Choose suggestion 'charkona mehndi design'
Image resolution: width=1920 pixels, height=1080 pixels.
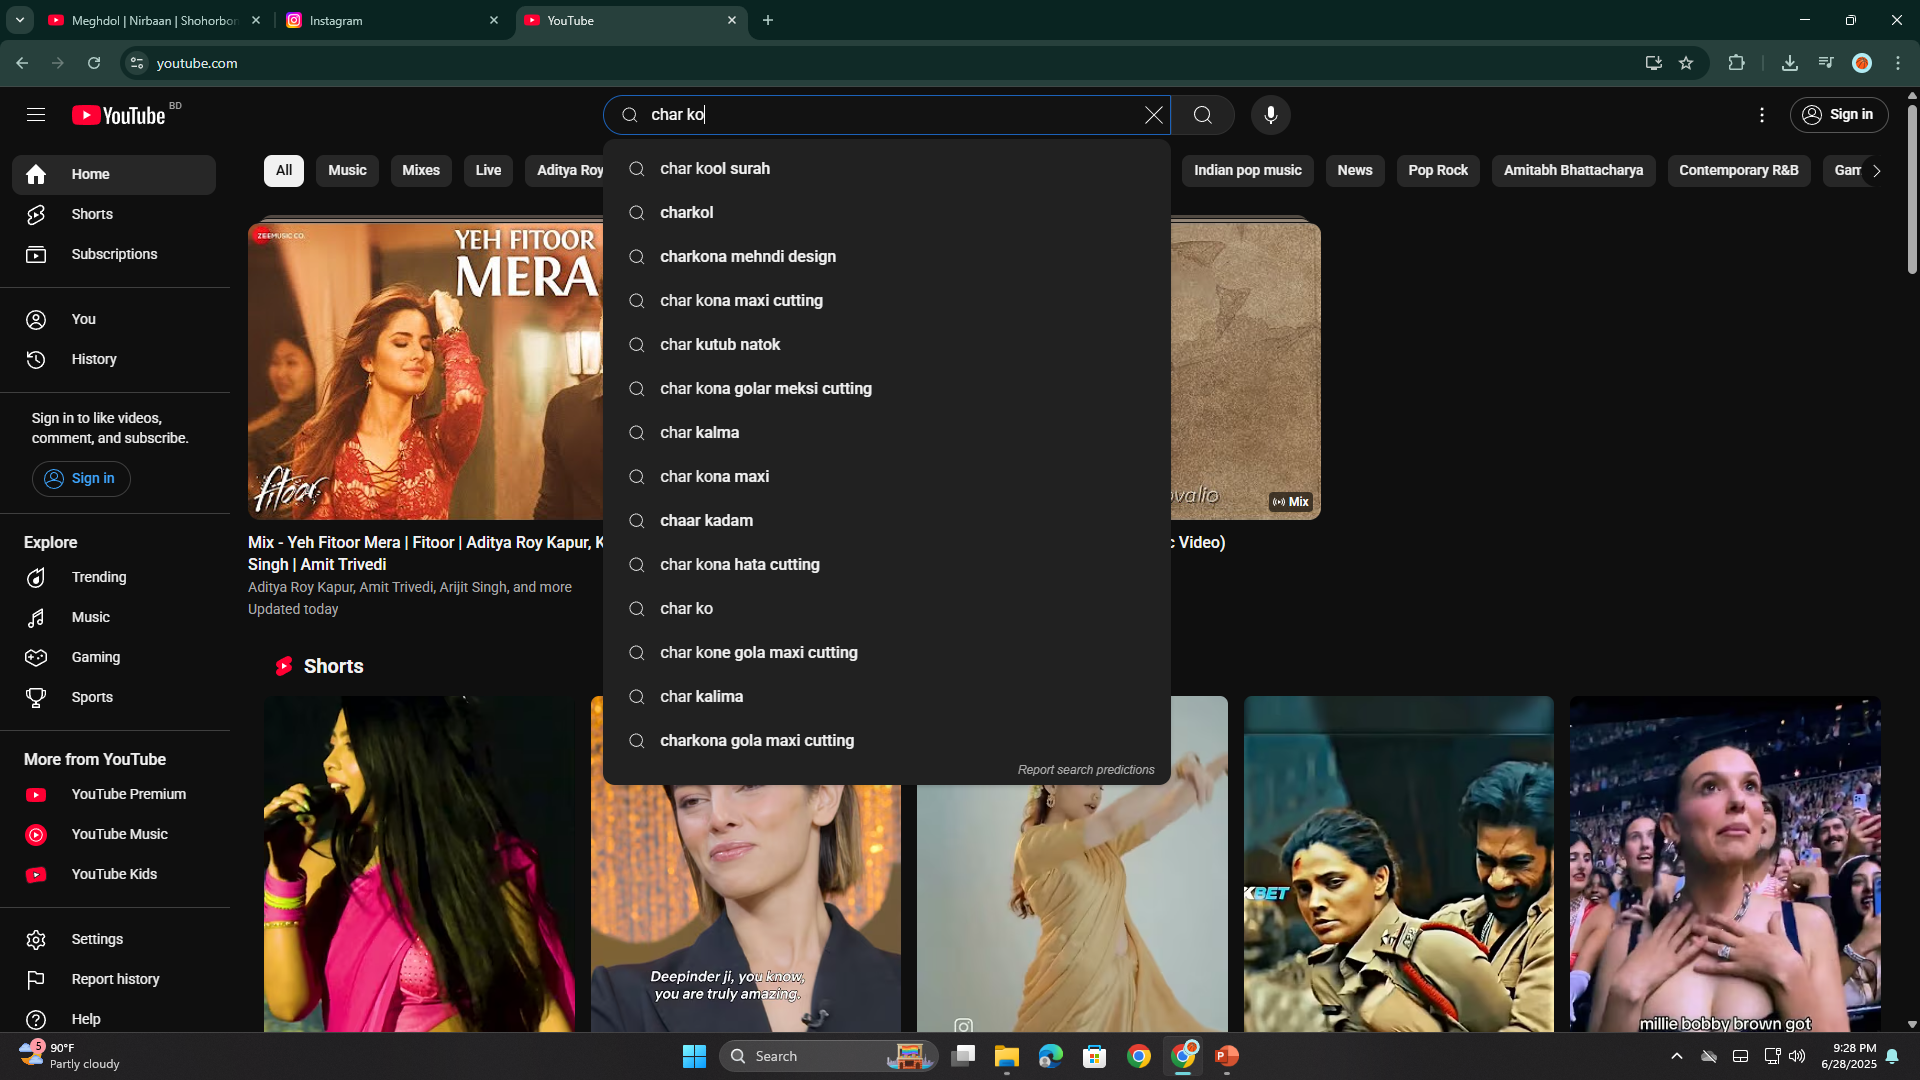point(886,257)
